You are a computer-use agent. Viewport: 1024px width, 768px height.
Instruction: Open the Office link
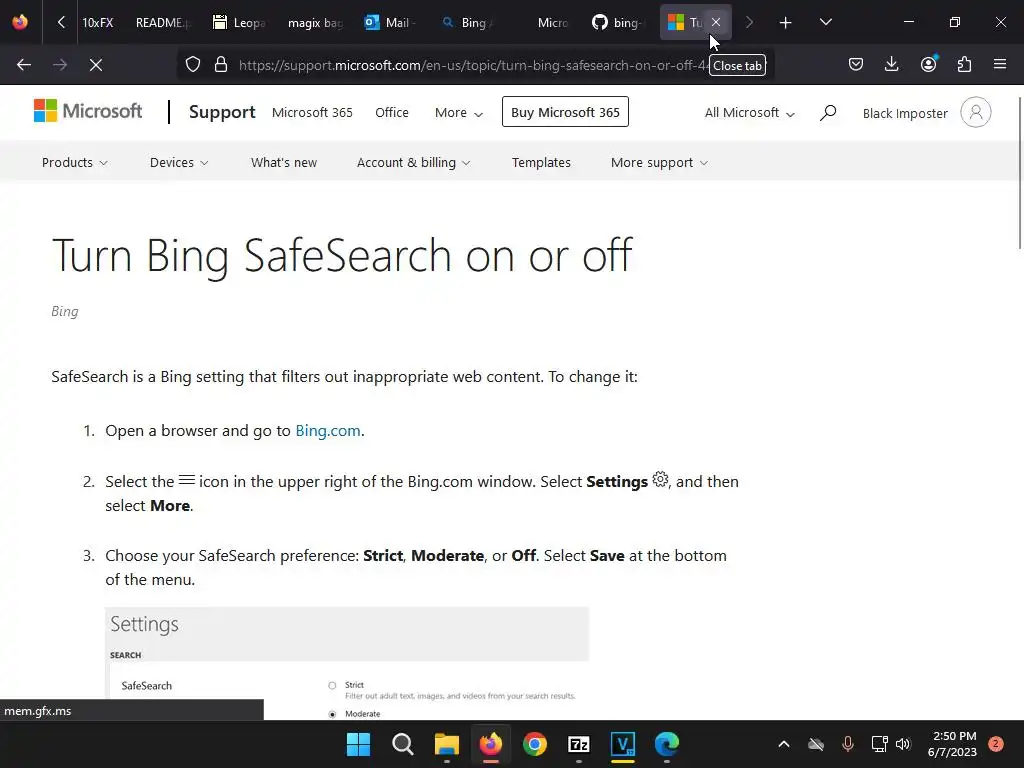click(392, 112)
